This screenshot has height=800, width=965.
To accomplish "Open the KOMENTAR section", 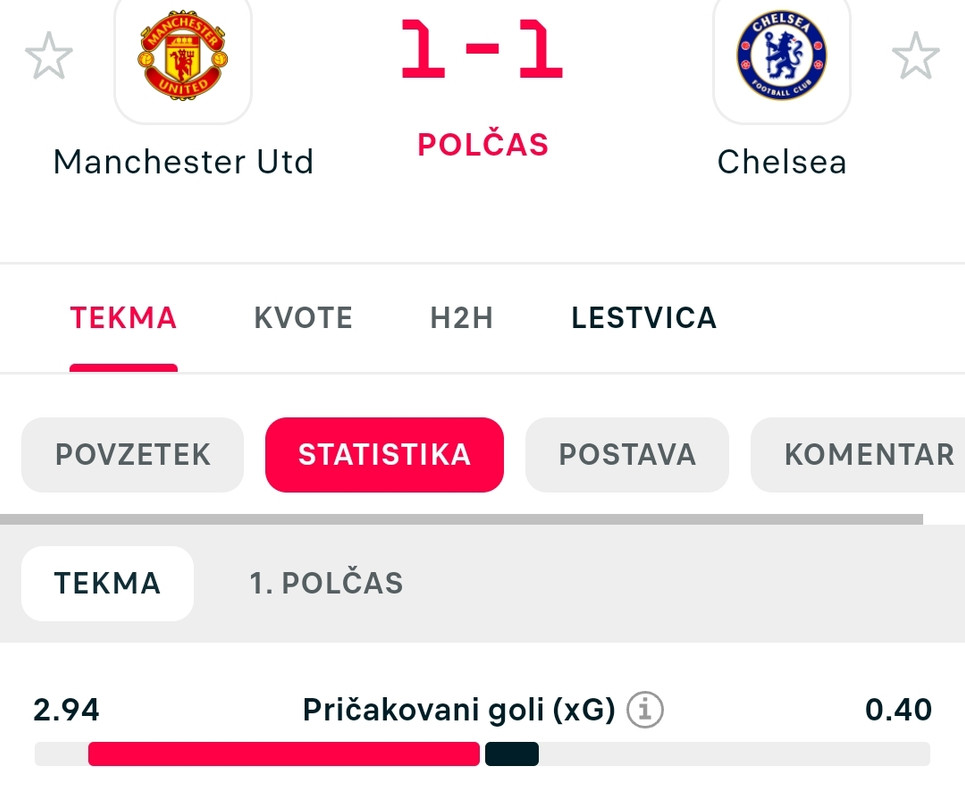I will (x=858, y=455).
